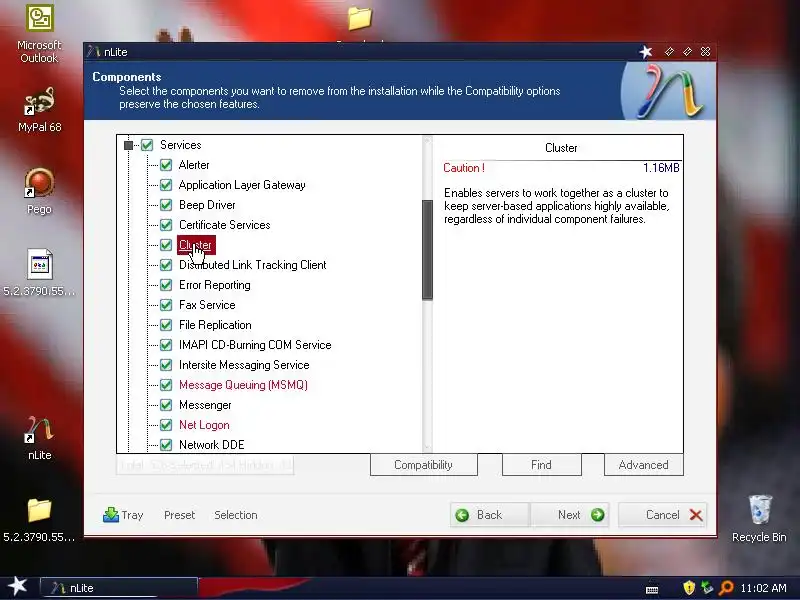
Task: Toggle the Beep Driver checkbox
Action: click(x=166, y=205)
